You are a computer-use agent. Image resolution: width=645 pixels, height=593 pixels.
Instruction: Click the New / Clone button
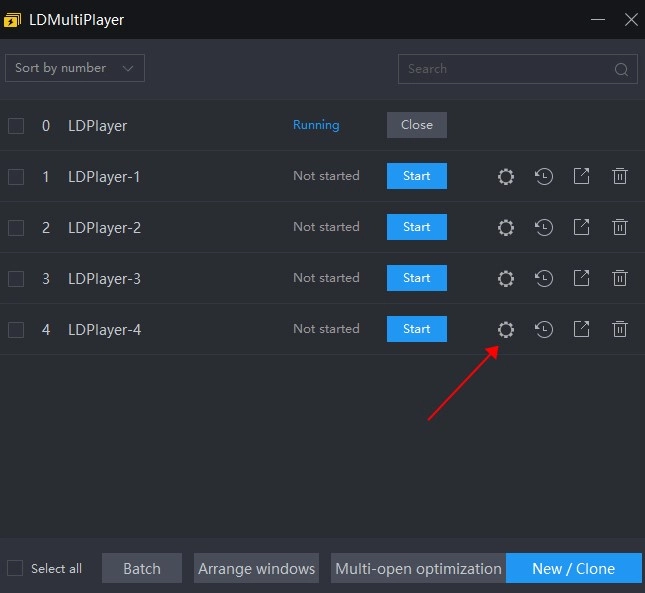tap(573, 568)
